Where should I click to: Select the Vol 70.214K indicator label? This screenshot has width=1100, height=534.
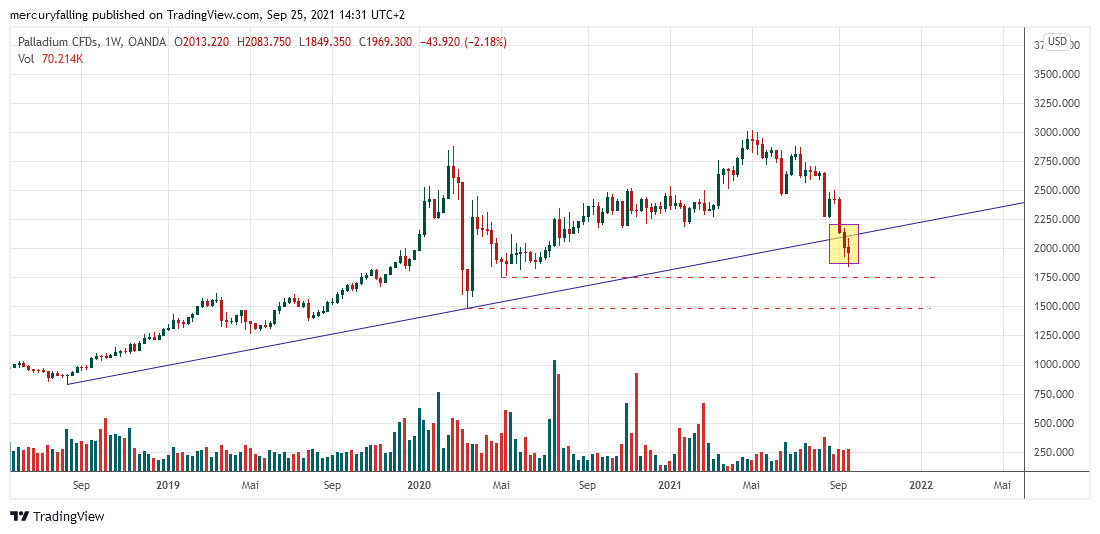pos(50,59)
